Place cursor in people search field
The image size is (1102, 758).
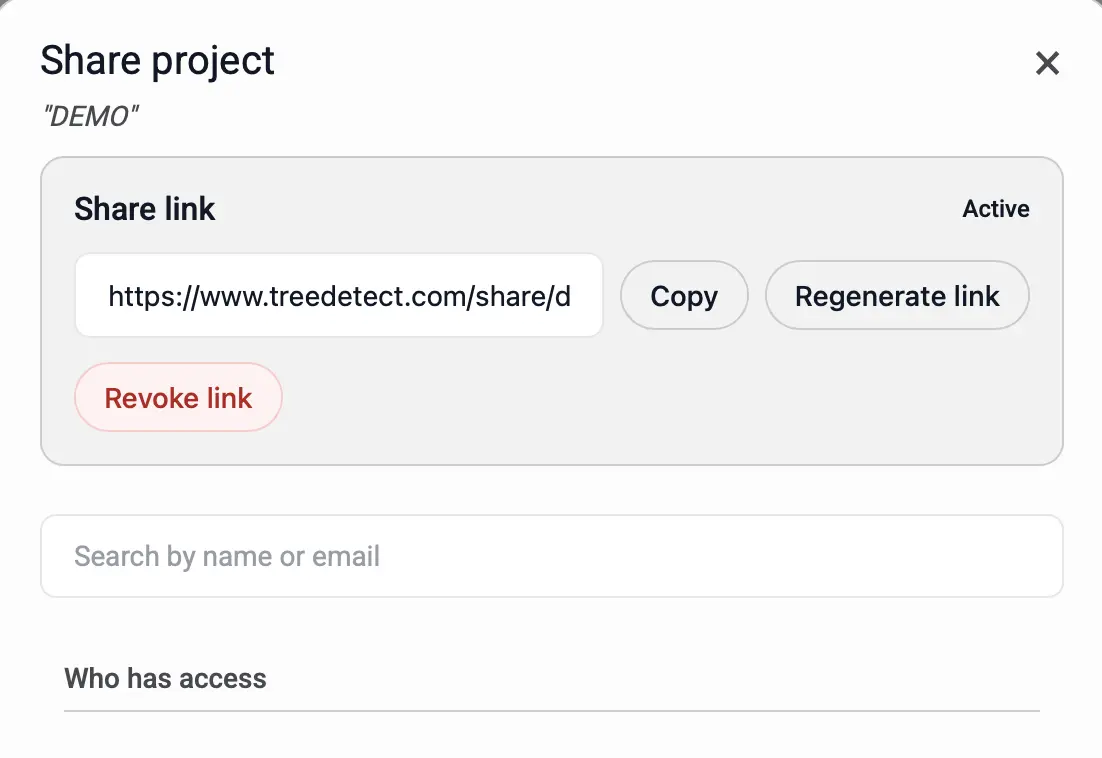(551, 556)
